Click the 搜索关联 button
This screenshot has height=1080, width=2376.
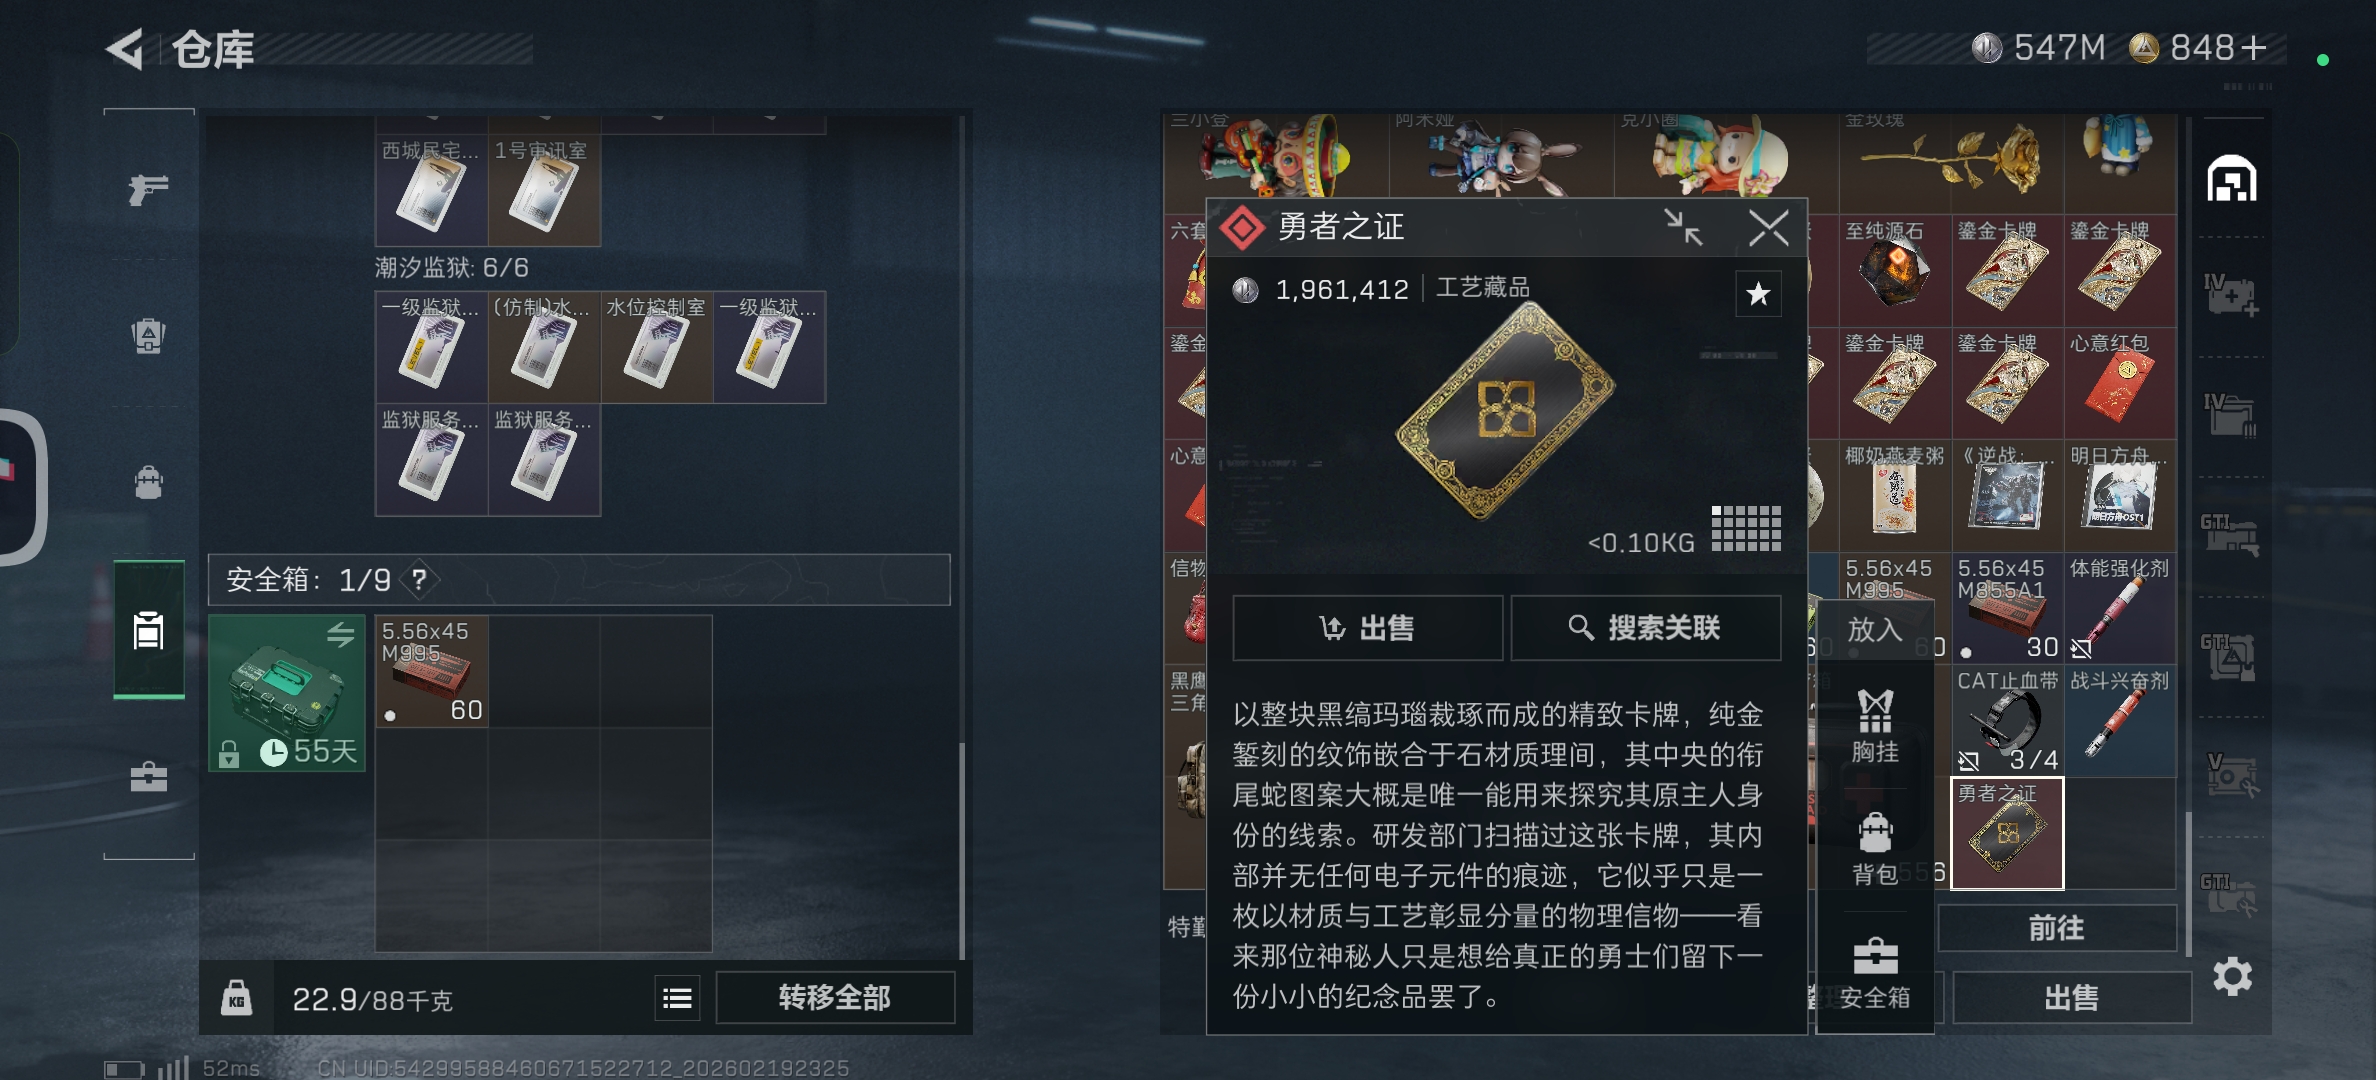click(1645, 628)
